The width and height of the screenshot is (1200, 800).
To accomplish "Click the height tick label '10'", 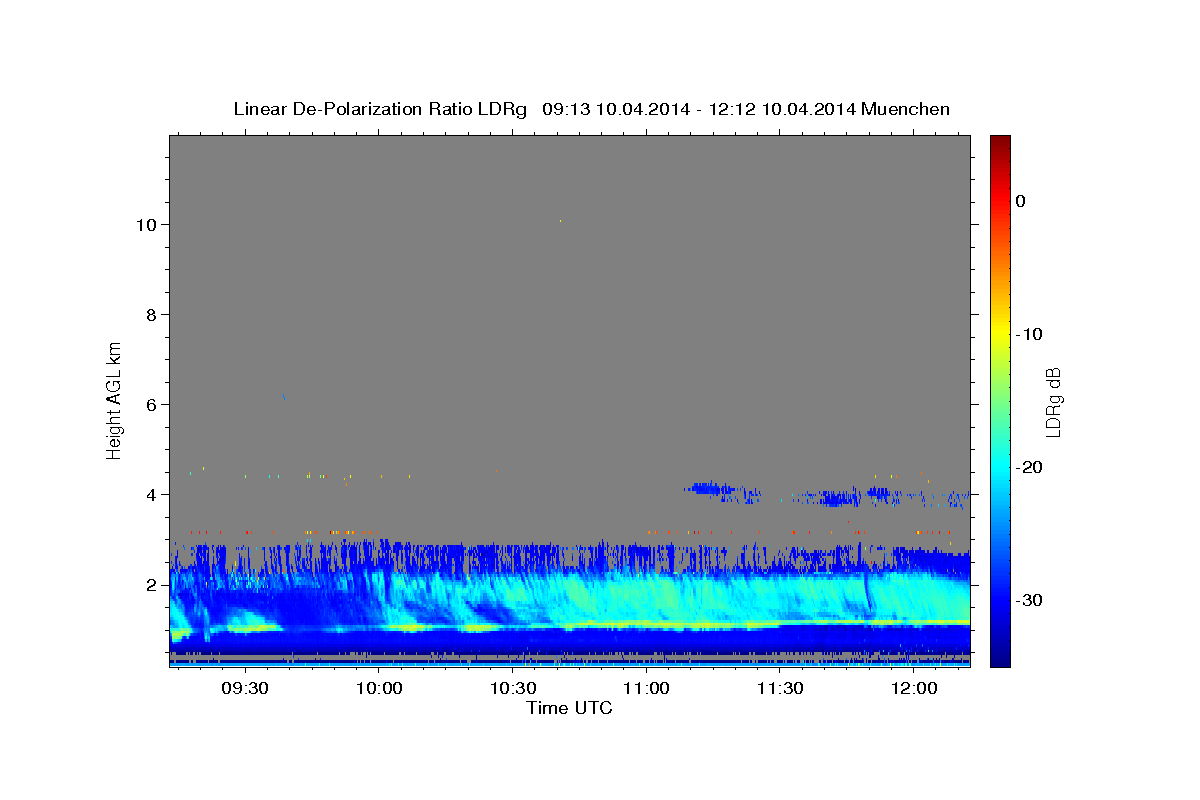I will click(148, 224).
